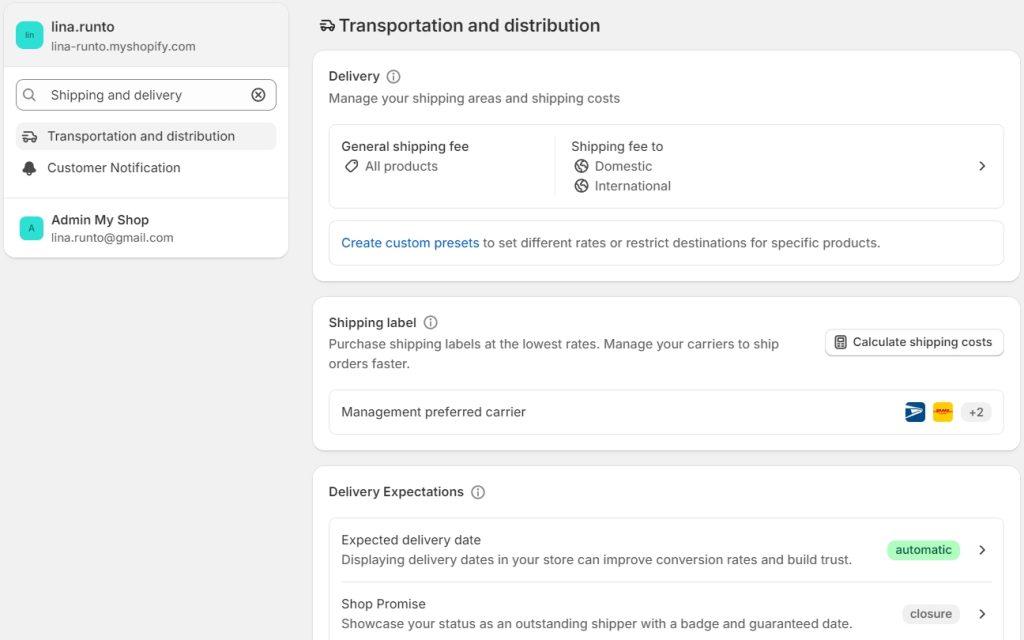This screenshot has height=640, width=1024.
Task: Expand the Expected delivery date settings
Action: [x=982, y=549]
